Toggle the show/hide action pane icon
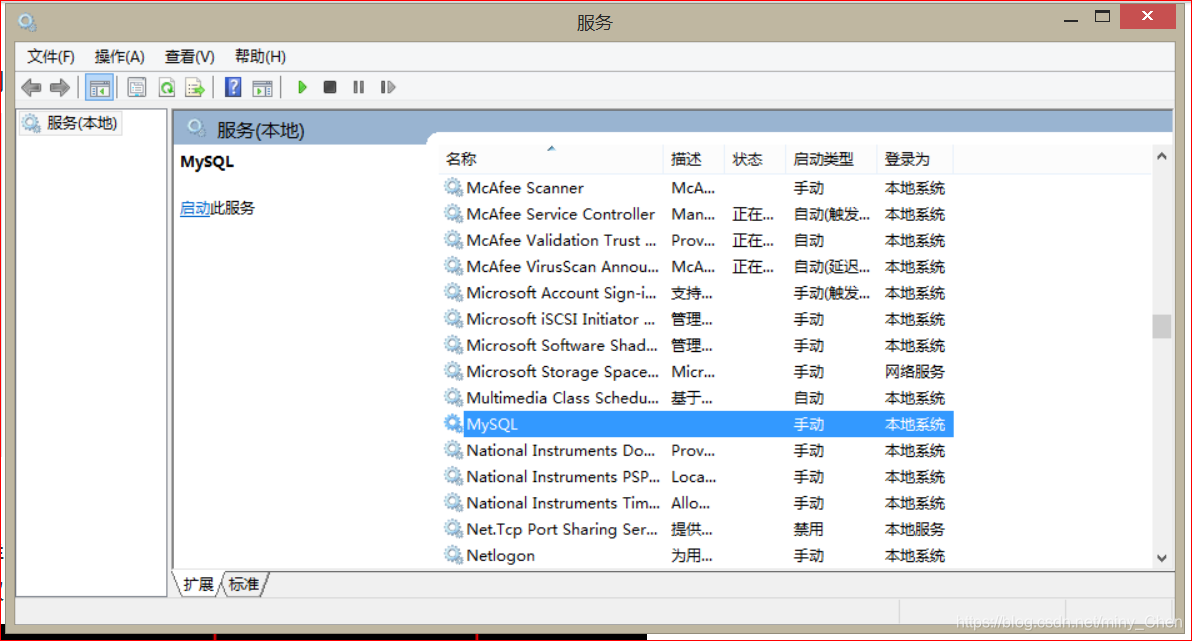Viewport: 1192px width, 641px height. tap(262, 87)
